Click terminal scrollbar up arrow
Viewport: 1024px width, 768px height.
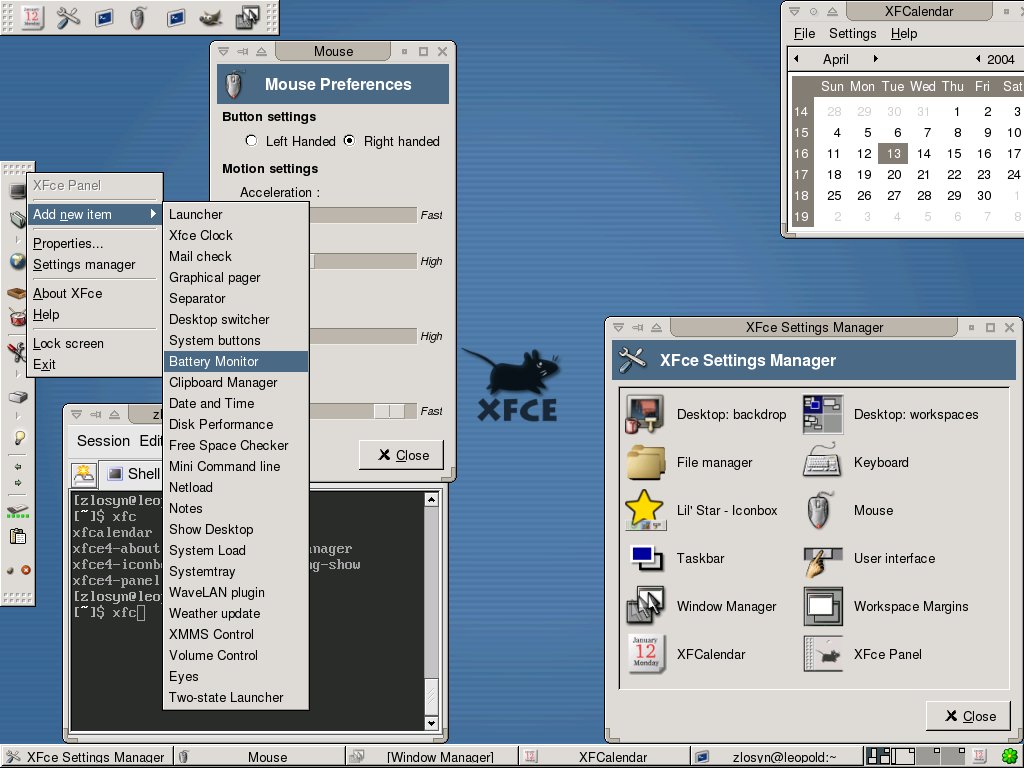[431, 500]
